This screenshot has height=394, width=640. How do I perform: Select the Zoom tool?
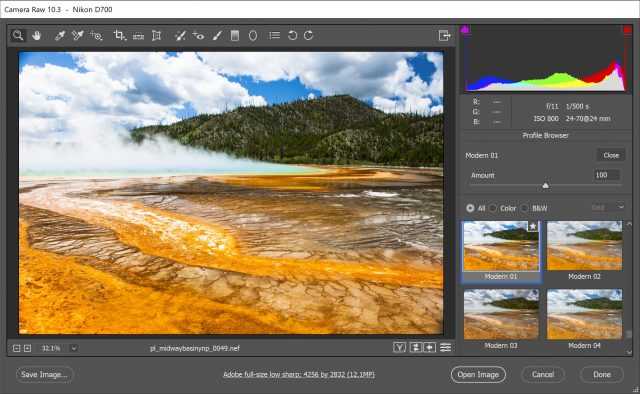click(18, 36)
